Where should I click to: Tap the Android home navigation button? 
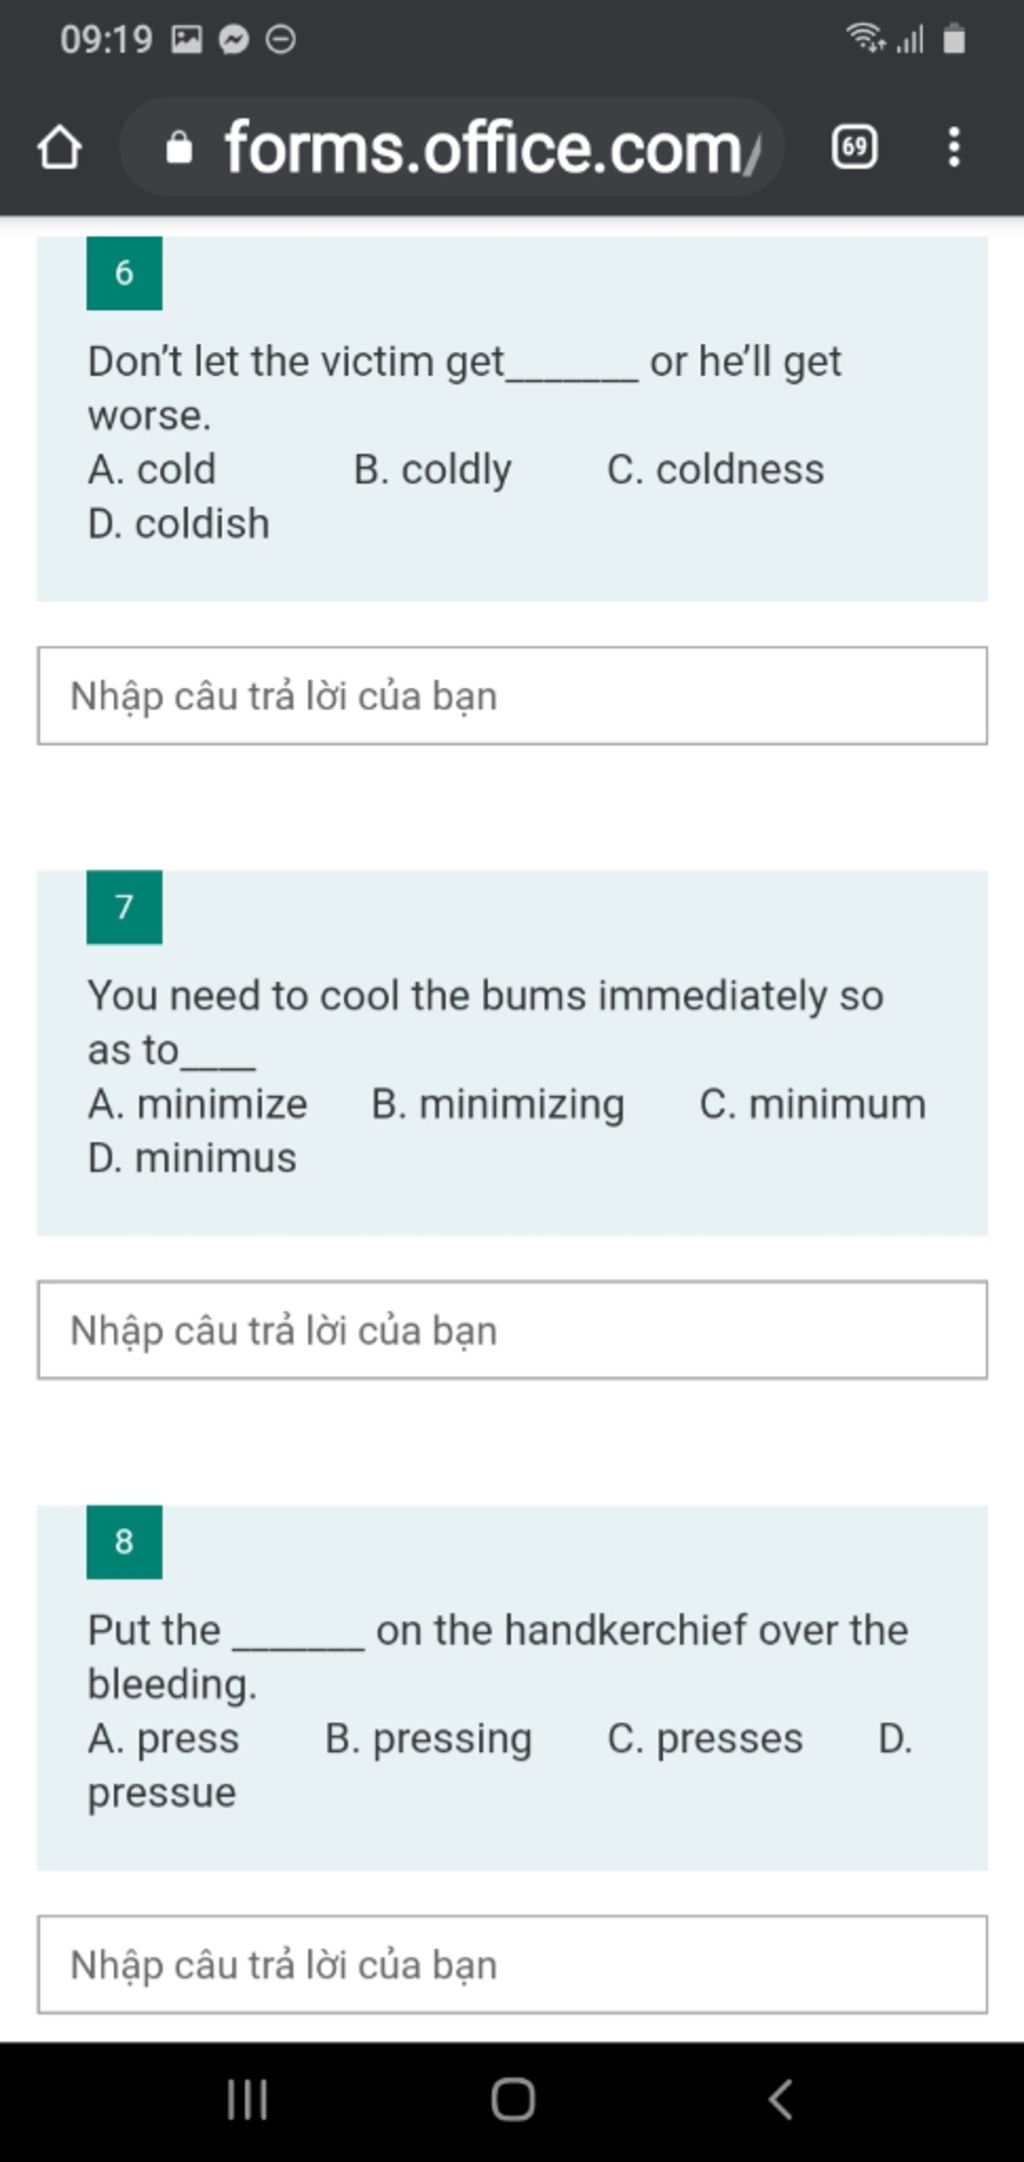513,2099
